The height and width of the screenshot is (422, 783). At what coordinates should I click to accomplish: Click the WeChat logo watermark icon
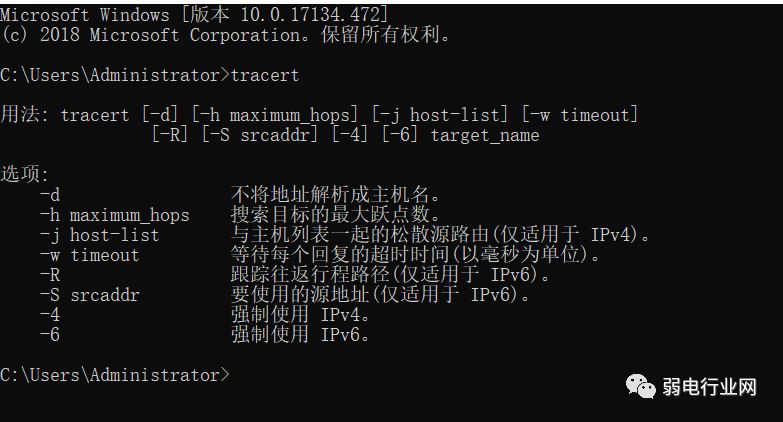(x=639, y=385)
